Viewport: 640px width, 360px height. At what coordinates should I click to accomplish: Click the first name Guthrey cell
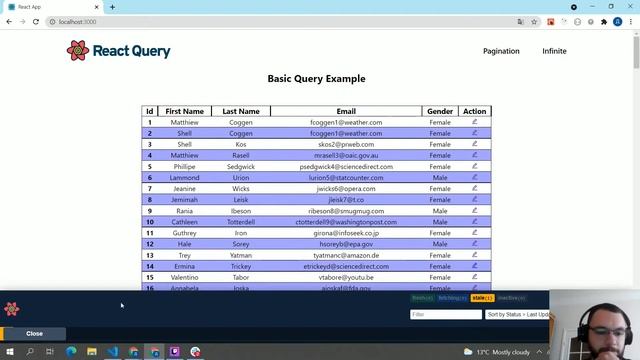click(x=184, y=233)
